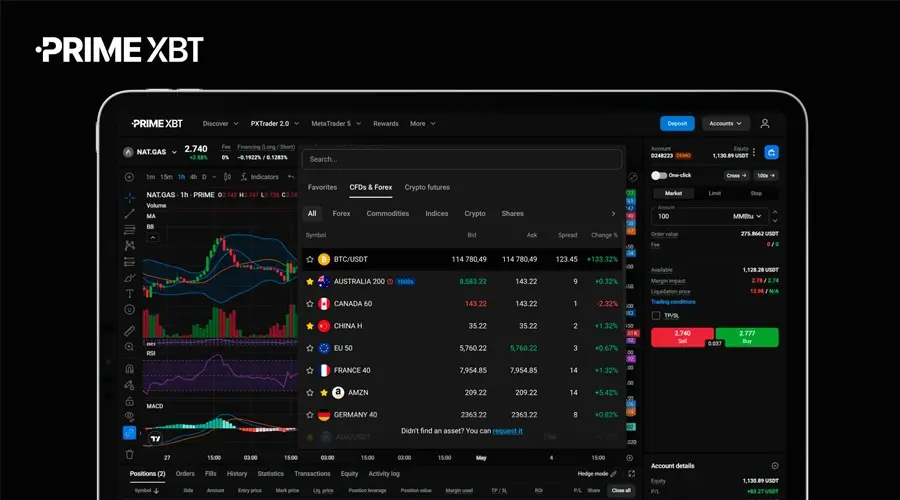Expand more timeframes chevron after D
900x500 pixels.
tap(214, 177)
